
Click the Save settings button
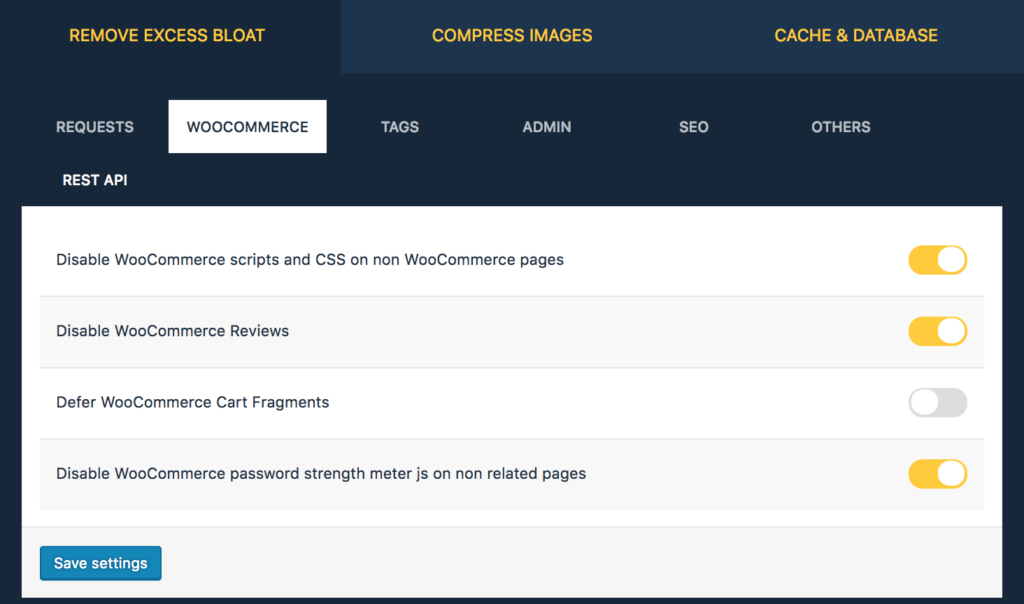pyautogui.click(x=100, y=563)
